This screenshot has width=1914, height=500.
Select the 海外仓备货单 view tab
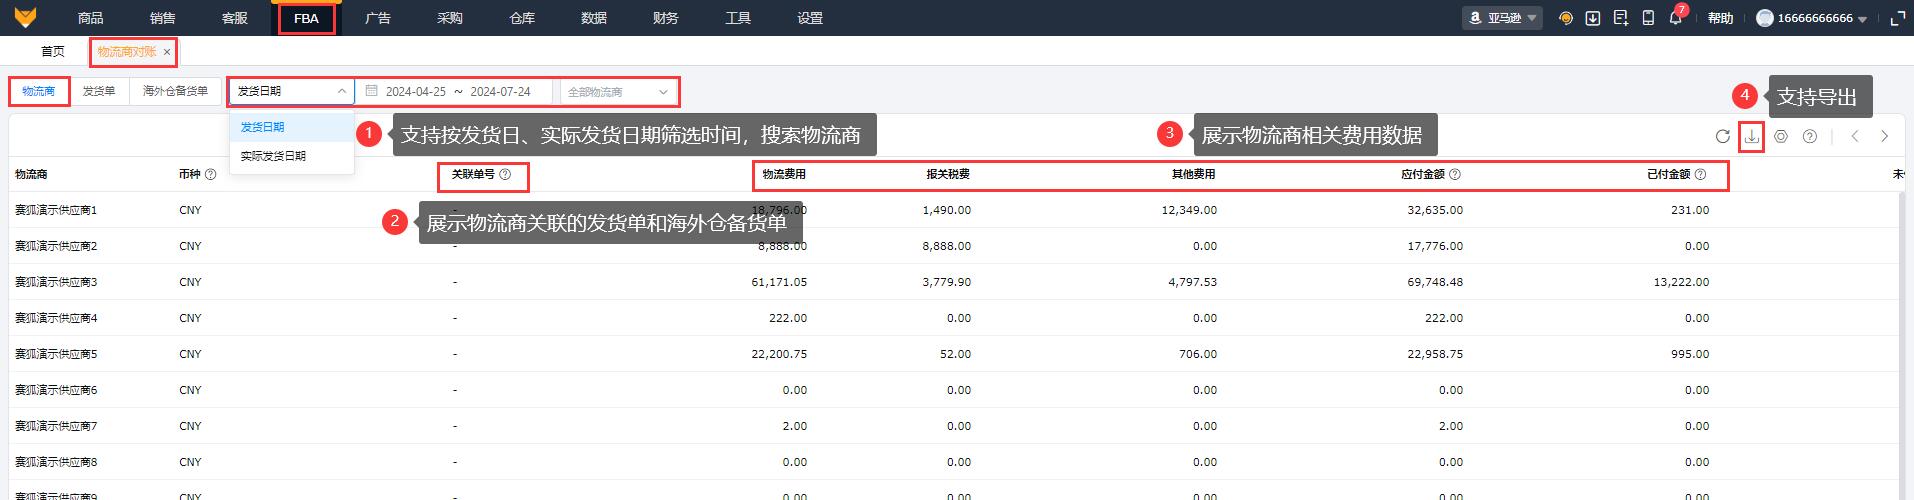[175, 91]
